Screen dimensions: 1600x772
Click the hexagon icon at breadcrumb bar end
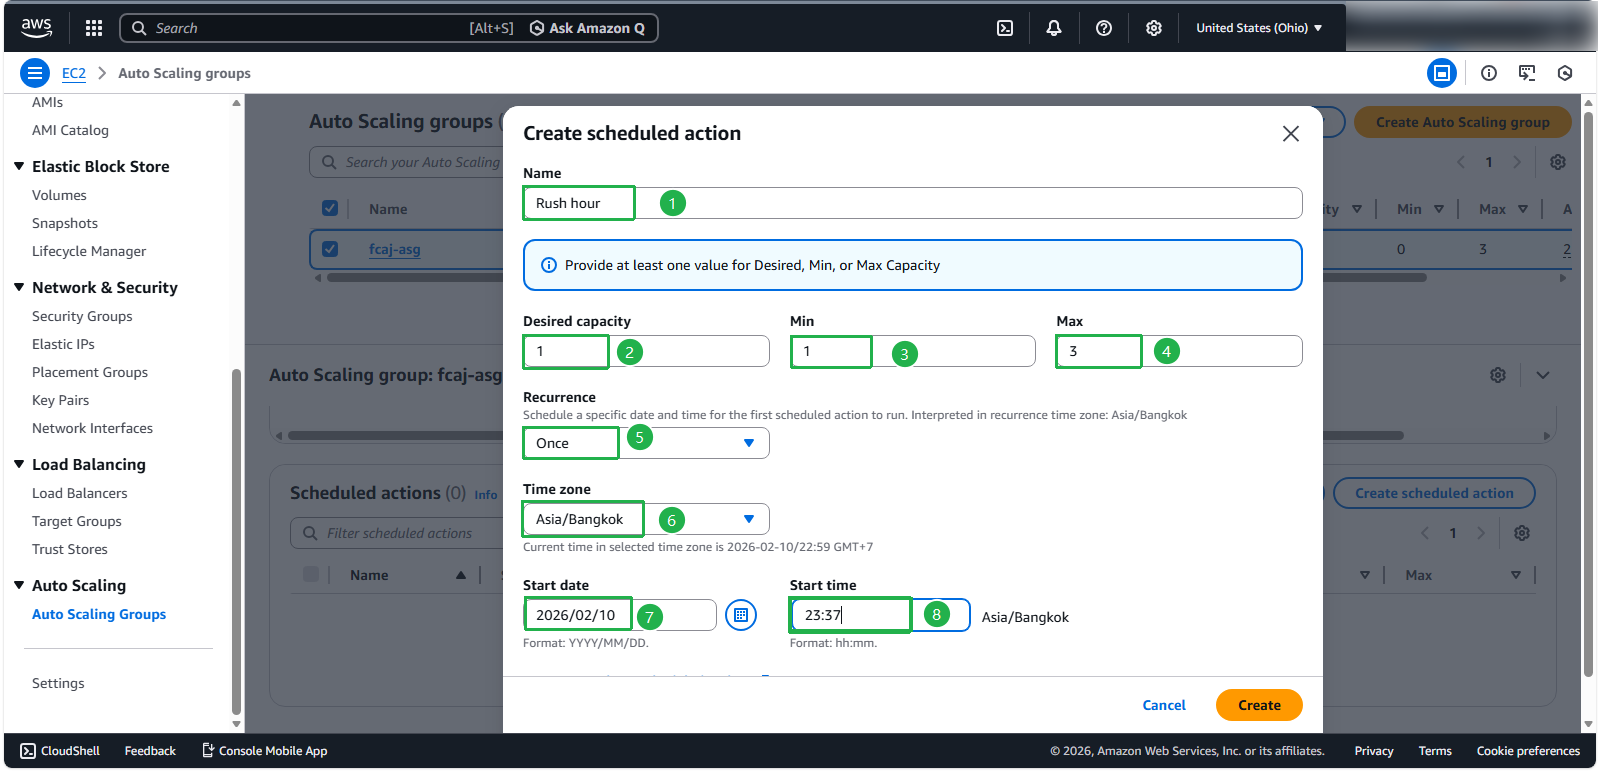[x=1565, y=73]
